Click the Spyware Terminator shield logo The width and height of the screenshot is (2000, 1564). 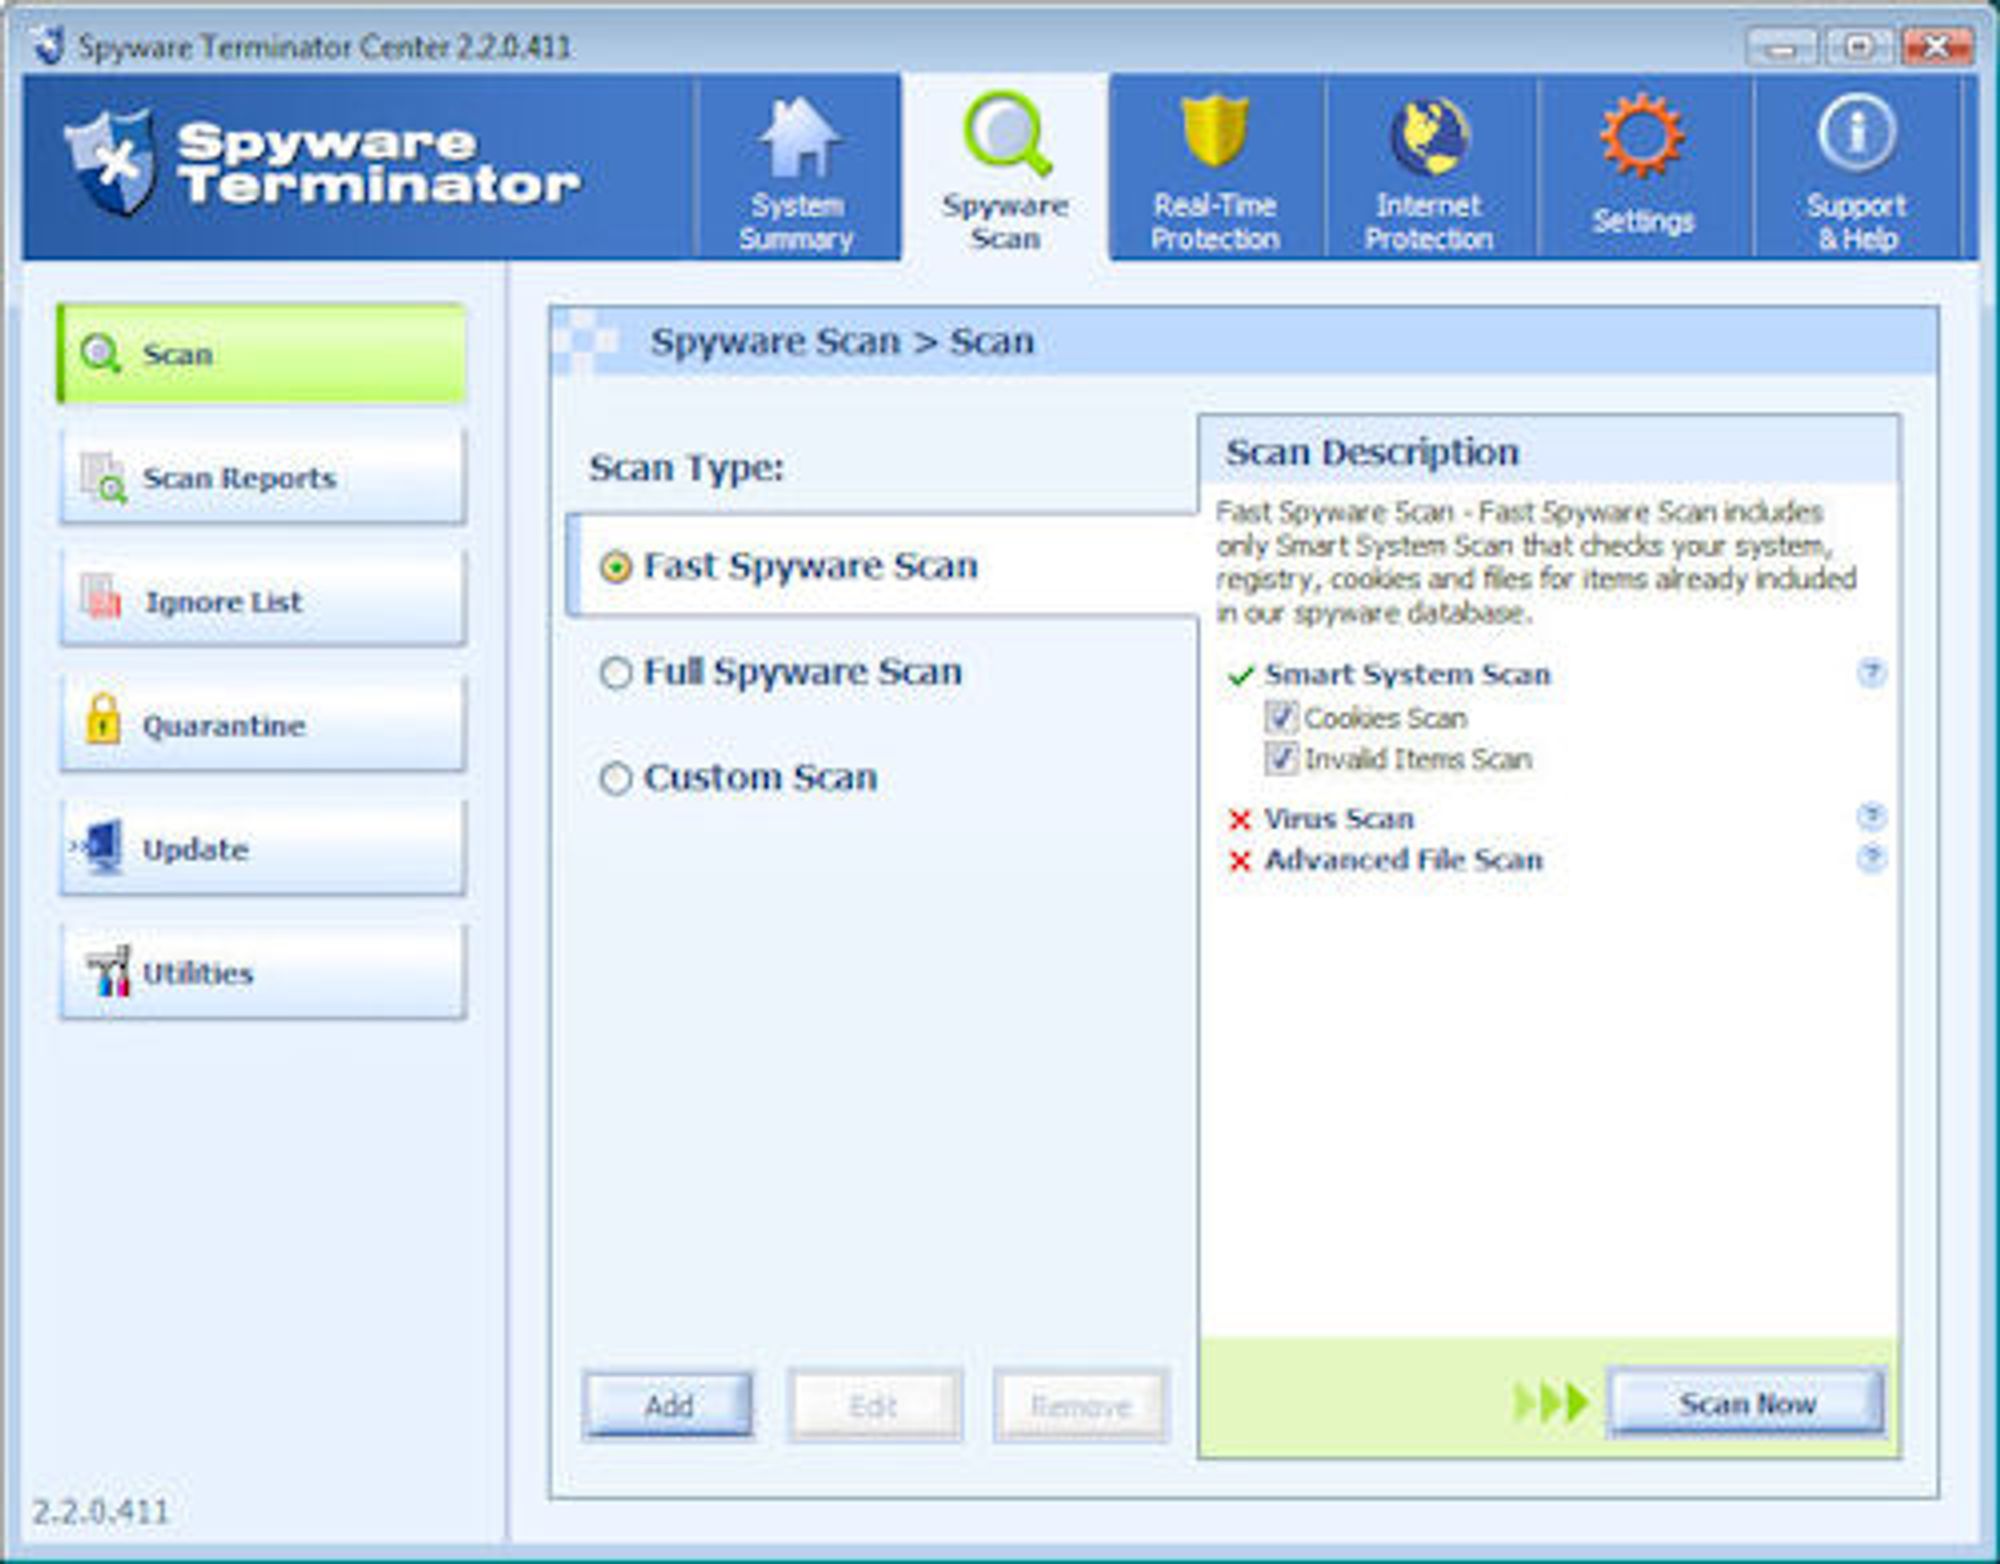tap(112, 162)
